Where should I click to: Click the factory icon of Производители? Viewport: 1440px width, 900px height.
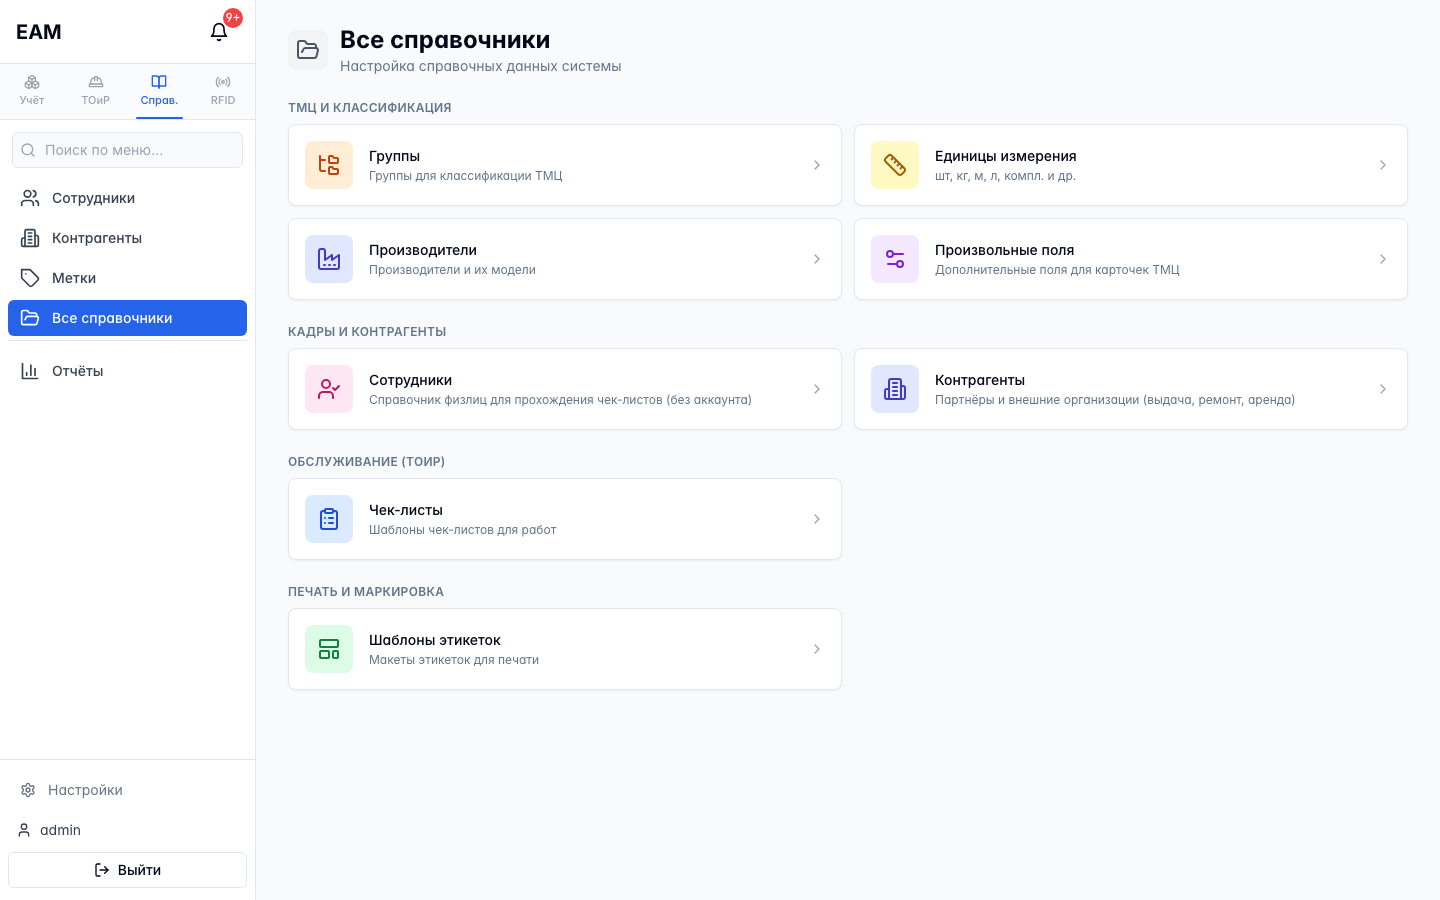point(329,259)
